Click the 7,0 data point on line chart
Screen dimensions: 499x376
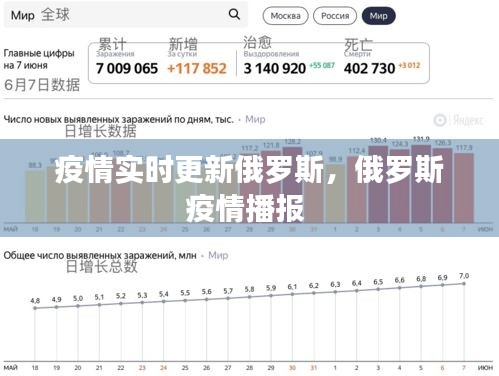pyautogui.click(x=464, y=284)
